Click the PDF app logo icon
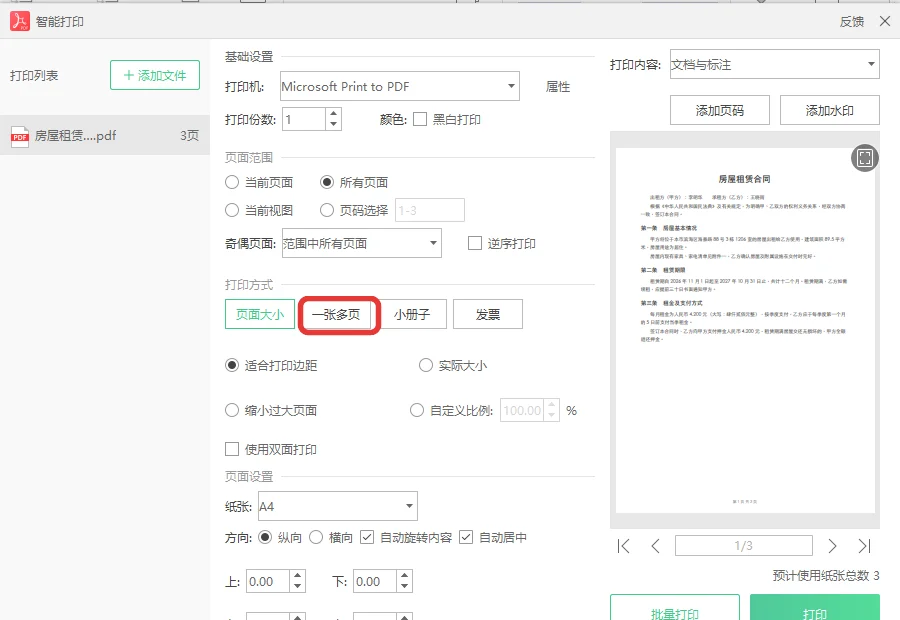 coord(20,21)
